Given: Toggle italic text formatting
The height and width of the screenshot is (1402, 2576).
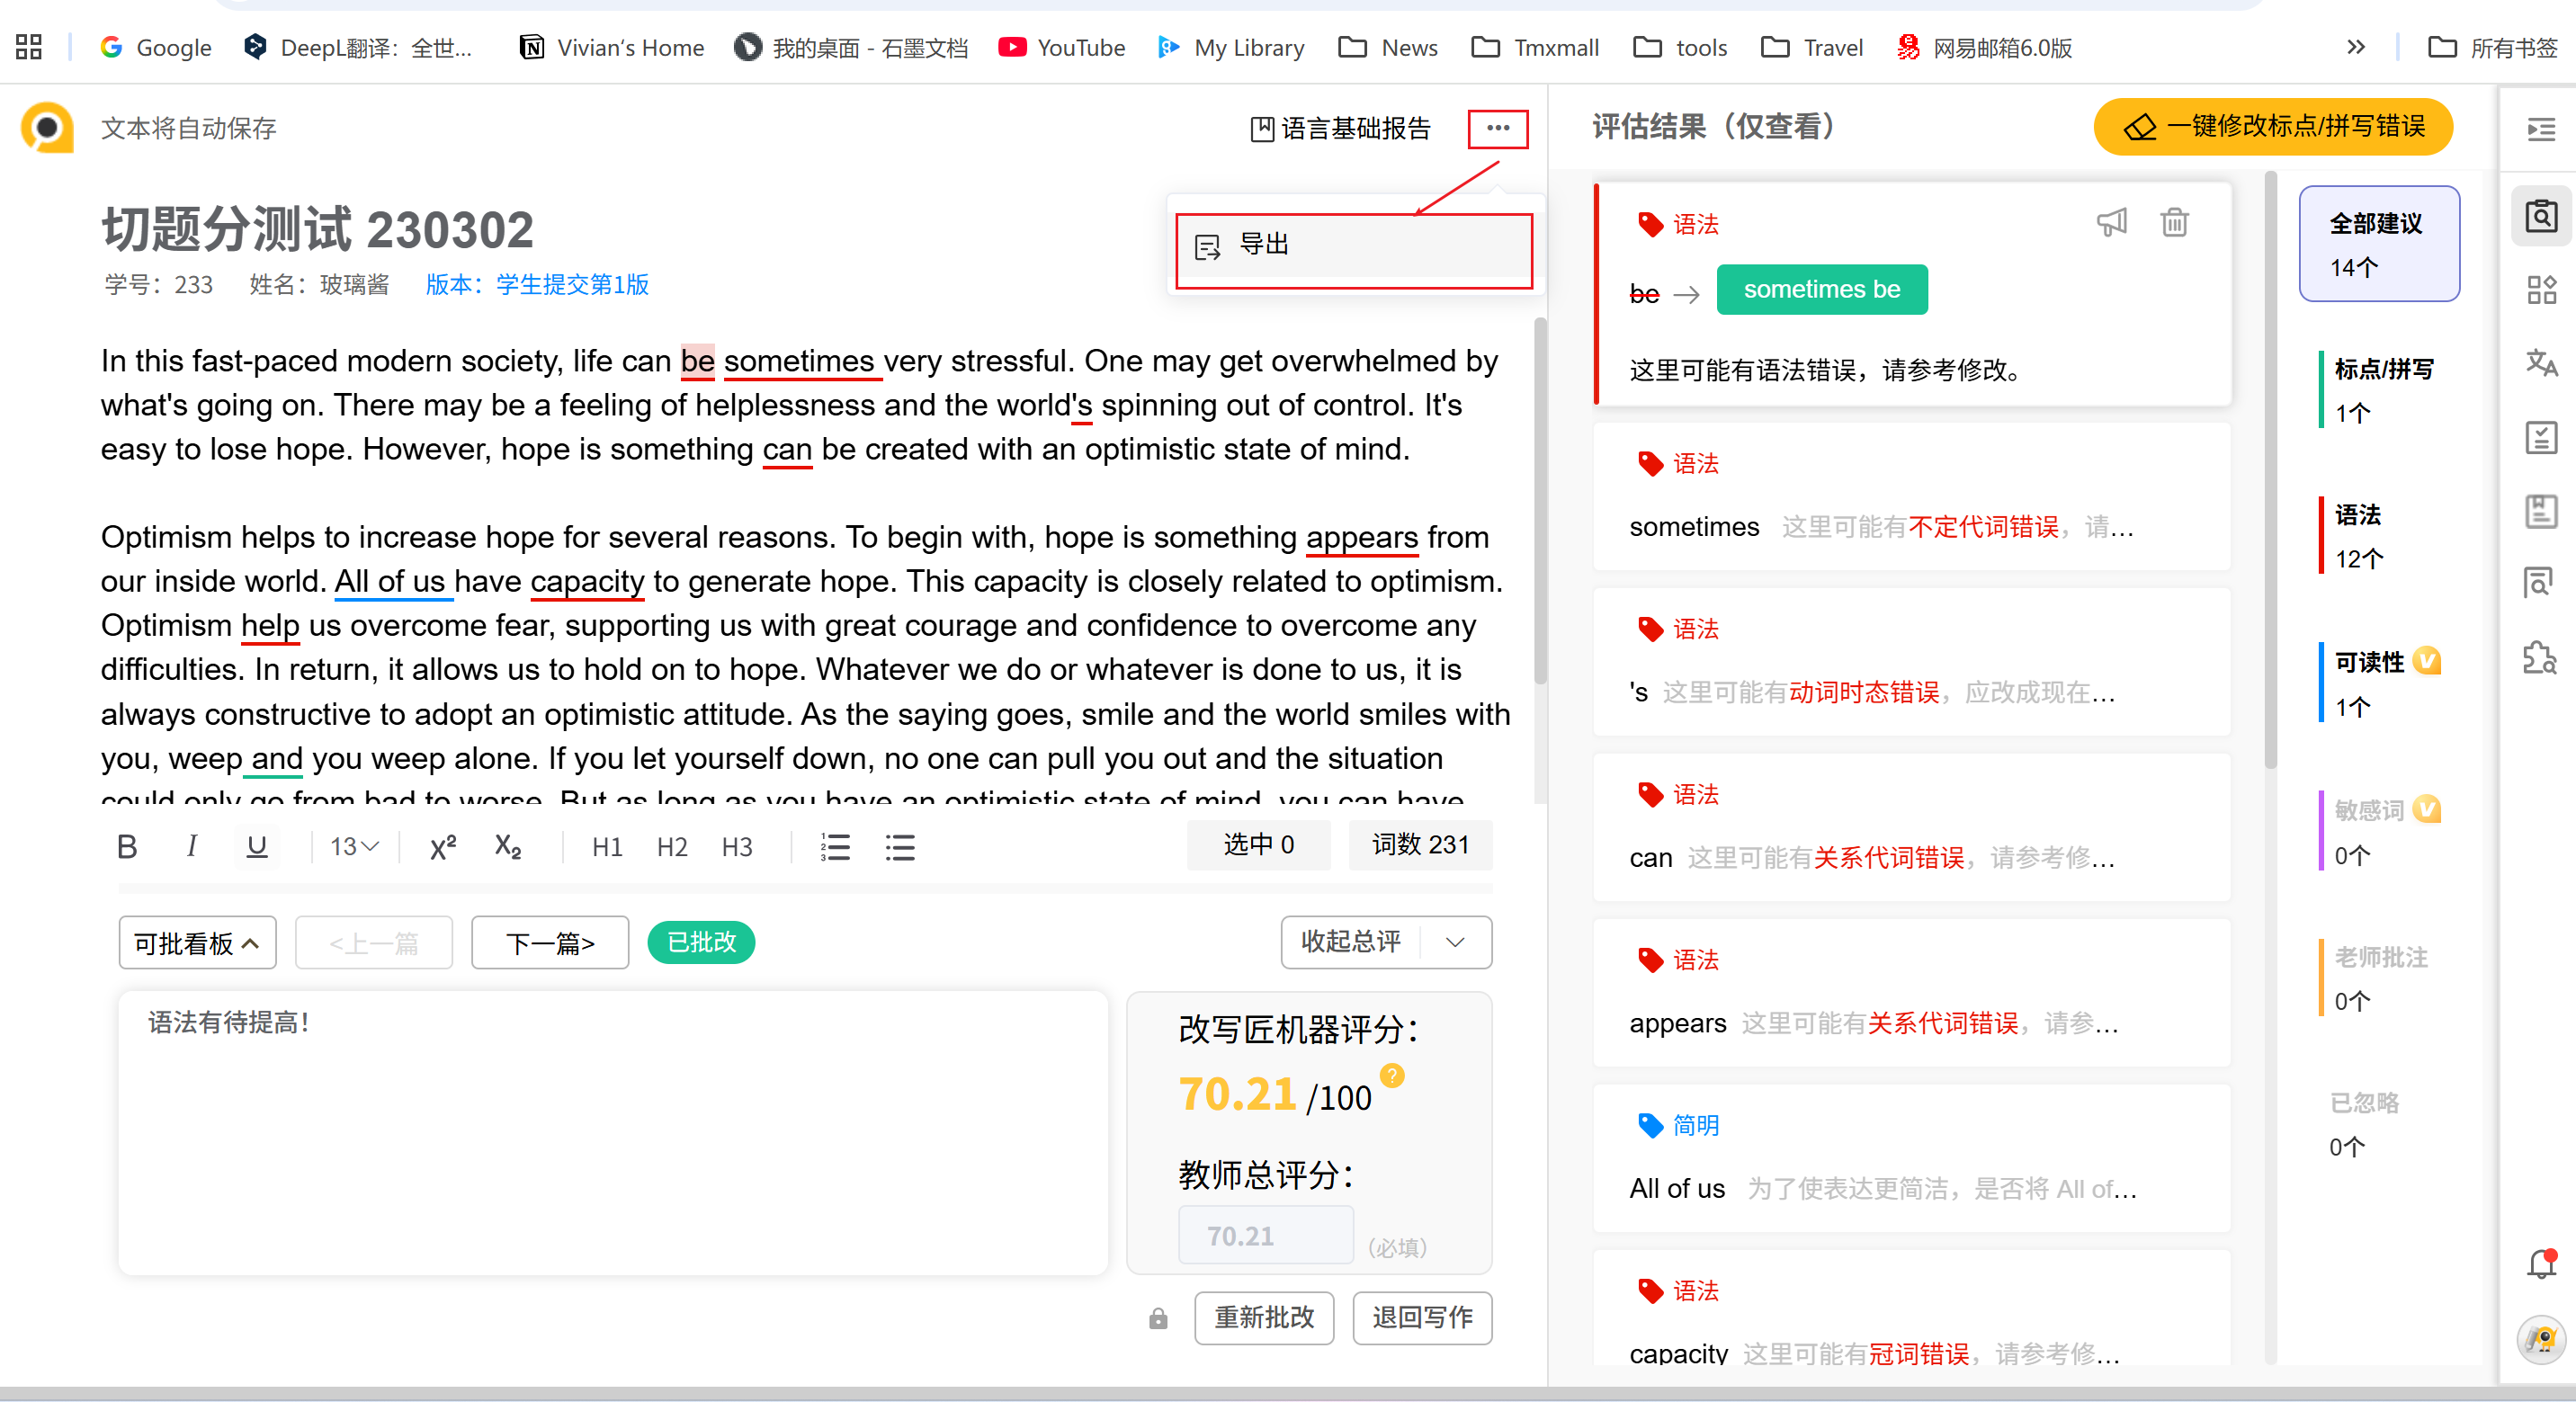Looking at the screenshot, I should (x=191, y=847).
